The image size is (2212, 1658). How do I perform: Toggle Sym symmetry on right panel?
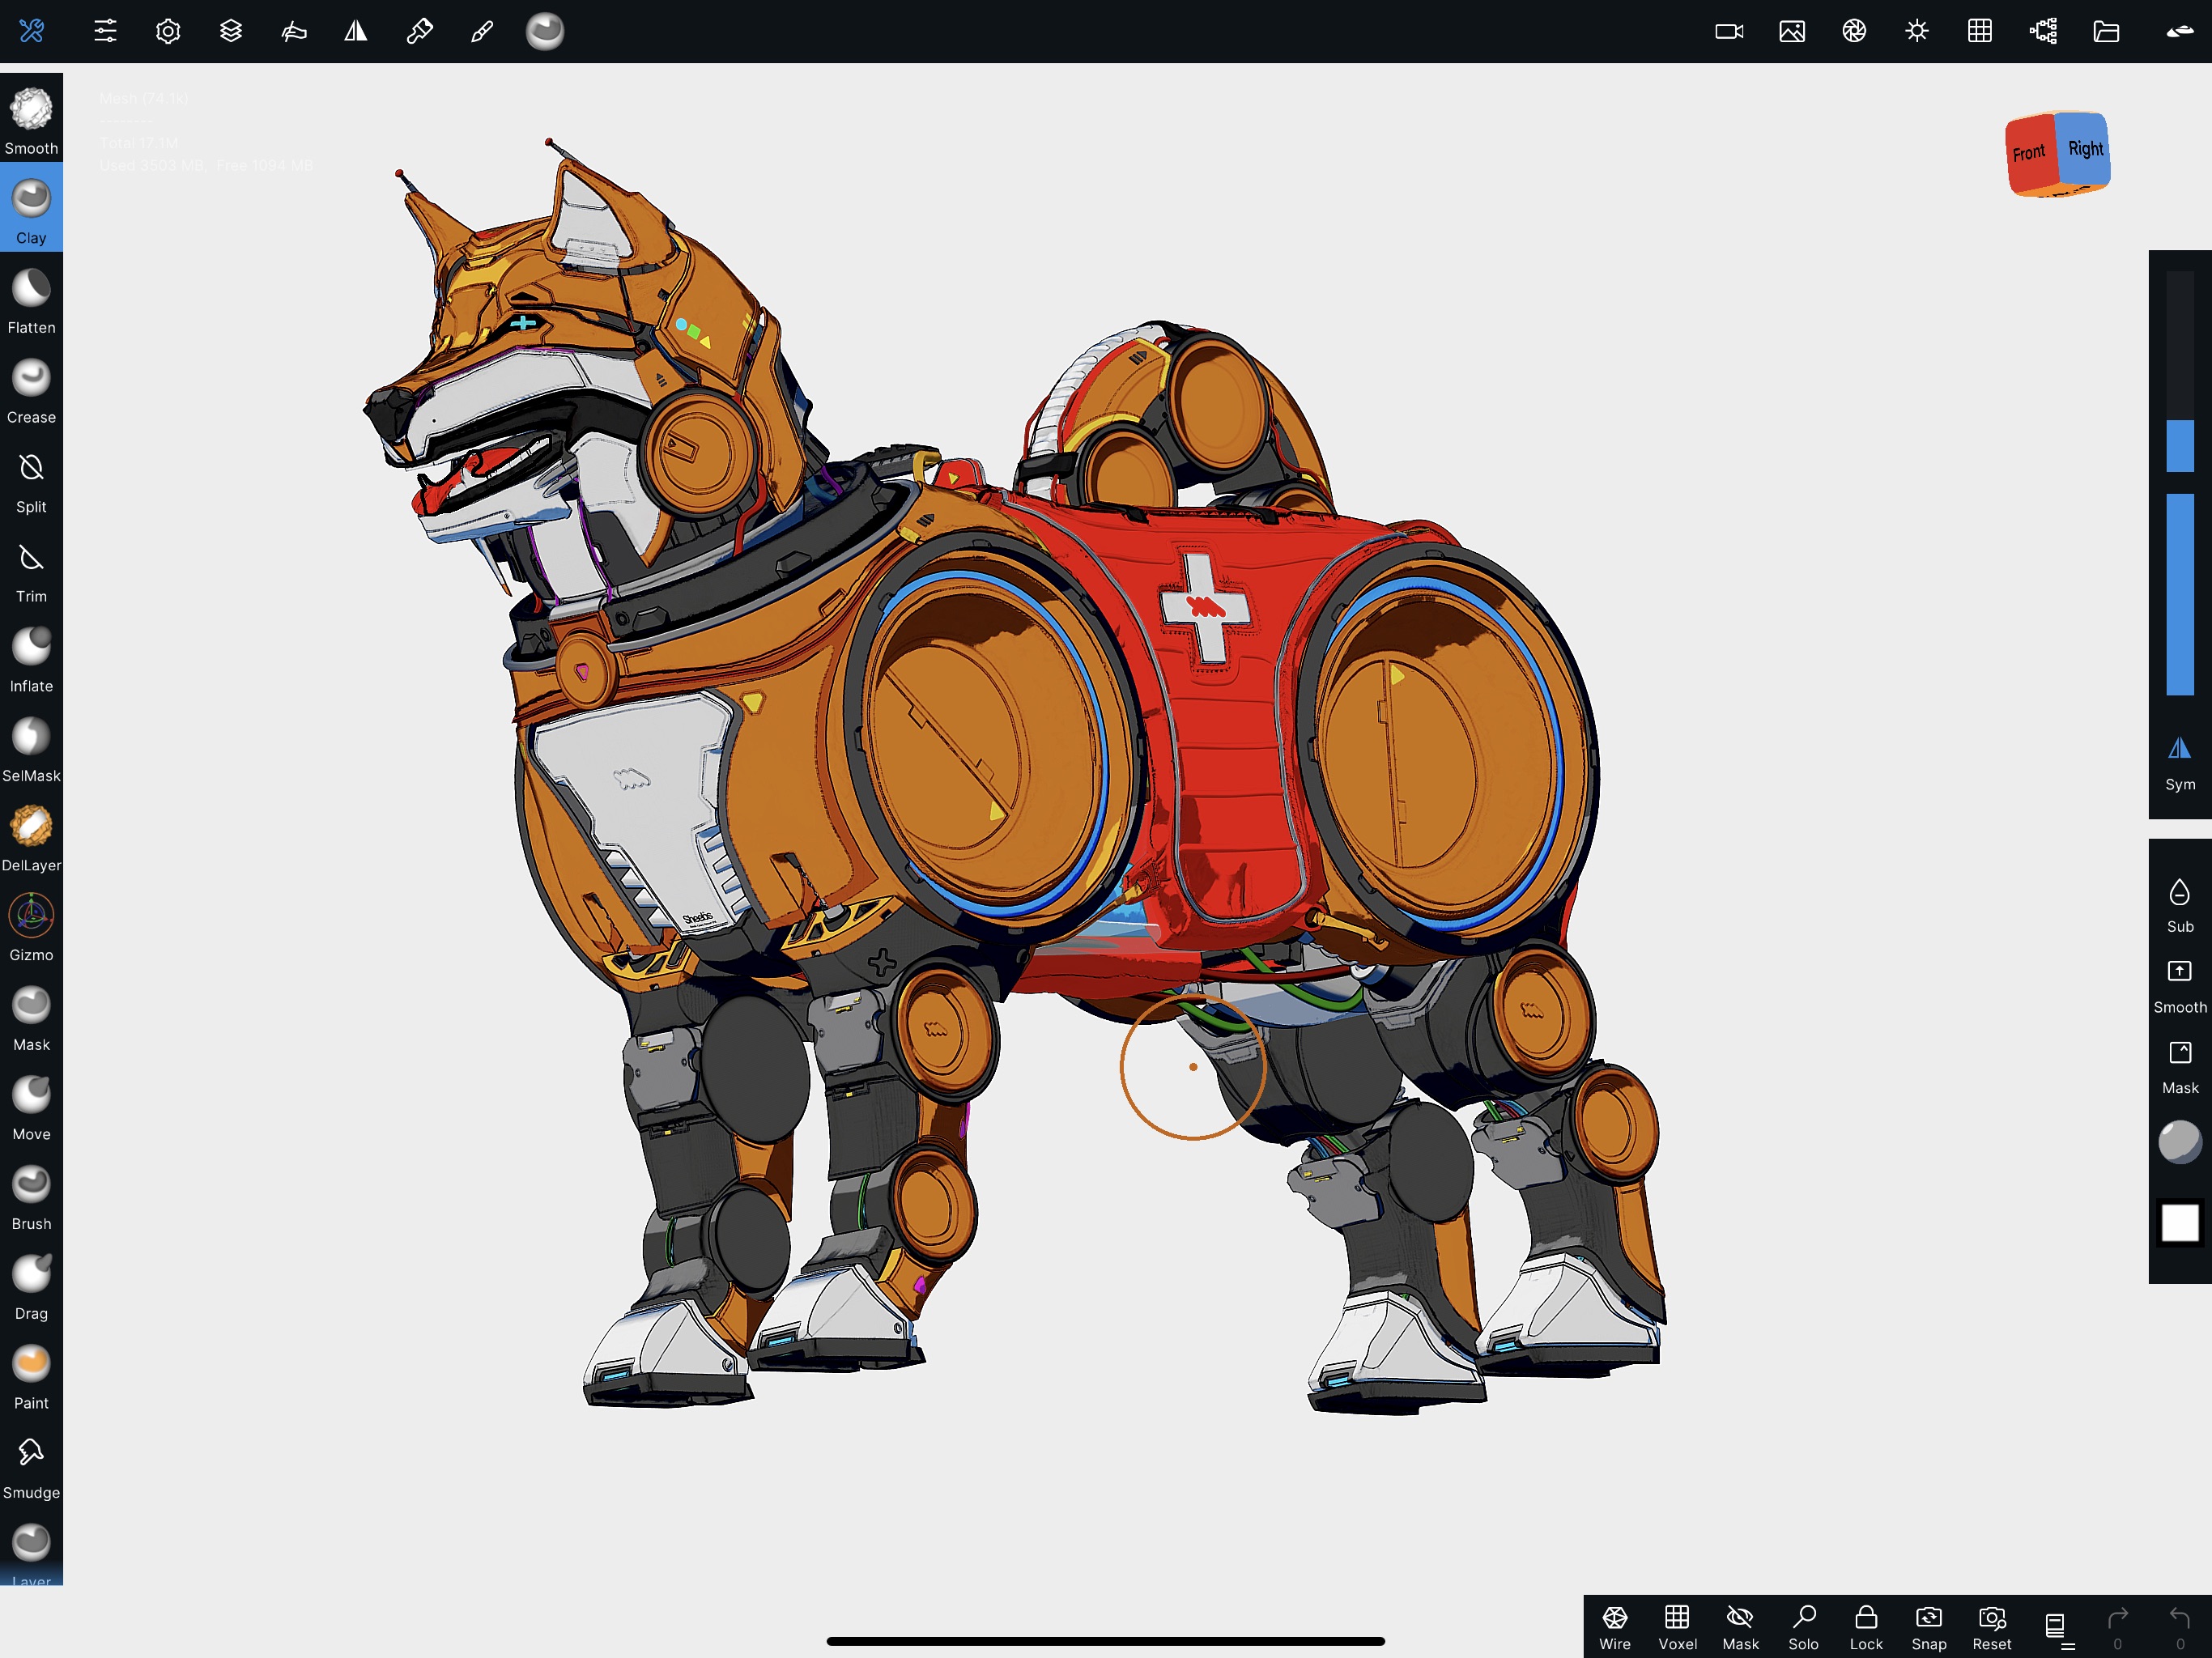click(2179, 761)
